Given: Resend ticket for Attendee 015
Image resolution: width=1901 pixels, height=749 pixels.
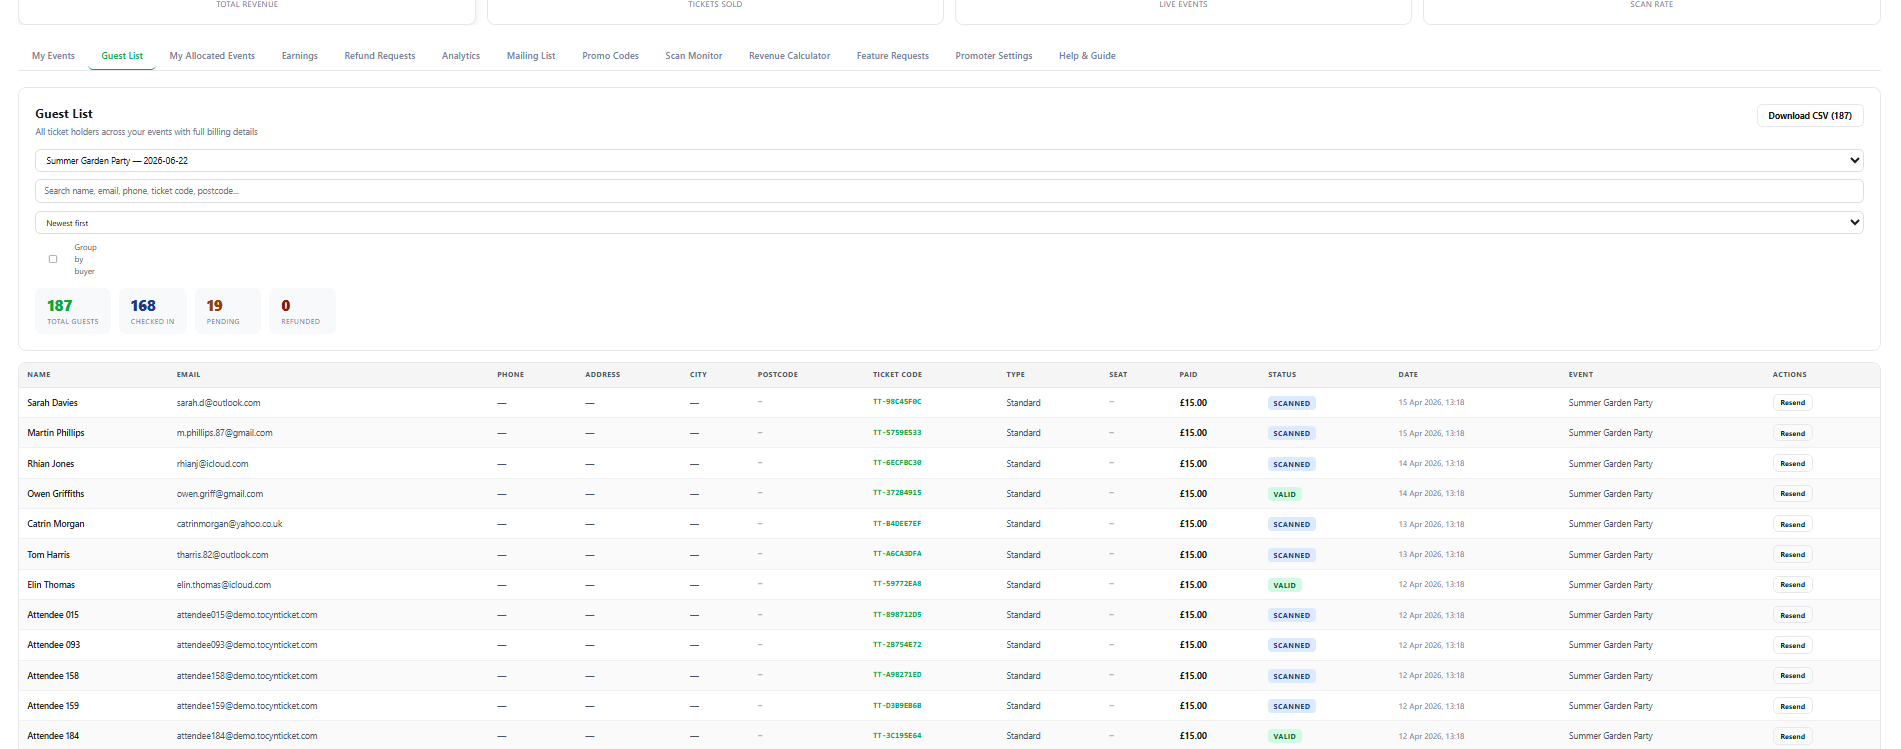Looking at the screenshot, I should click(1792, 615).
